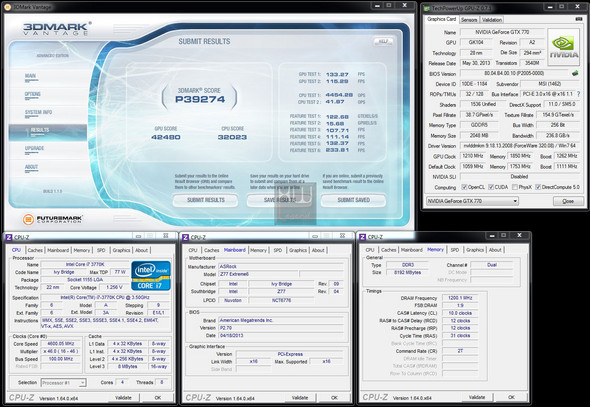Open SPD tab in left CPU-Z window
Screen dimensions: 590x407
101,250
